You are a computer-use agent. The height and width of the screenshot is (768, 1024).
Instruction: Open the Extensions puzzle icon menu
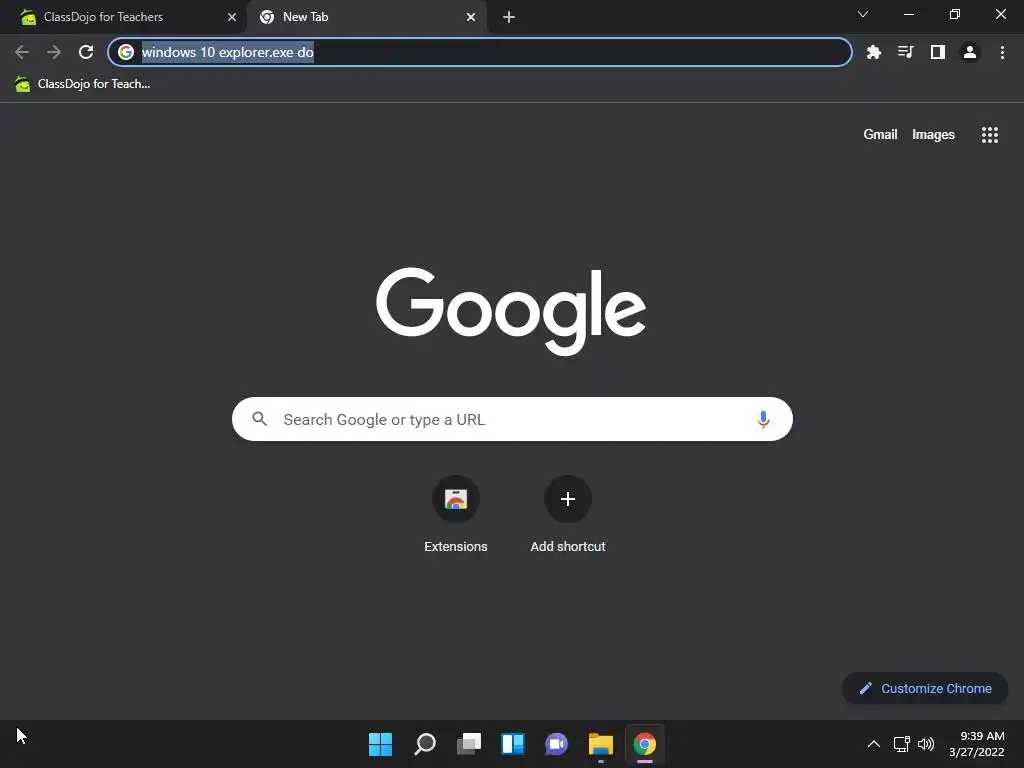pos(873,52)
